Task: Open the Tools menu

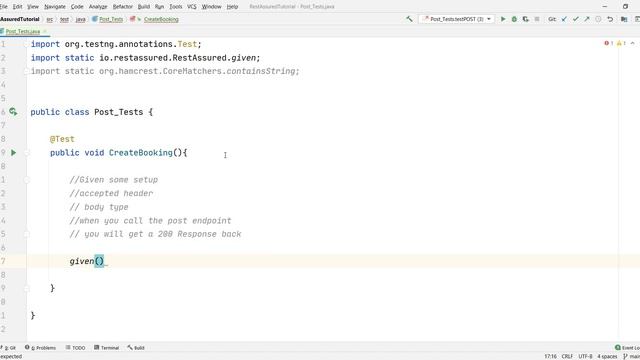Action: click(176, 7)
